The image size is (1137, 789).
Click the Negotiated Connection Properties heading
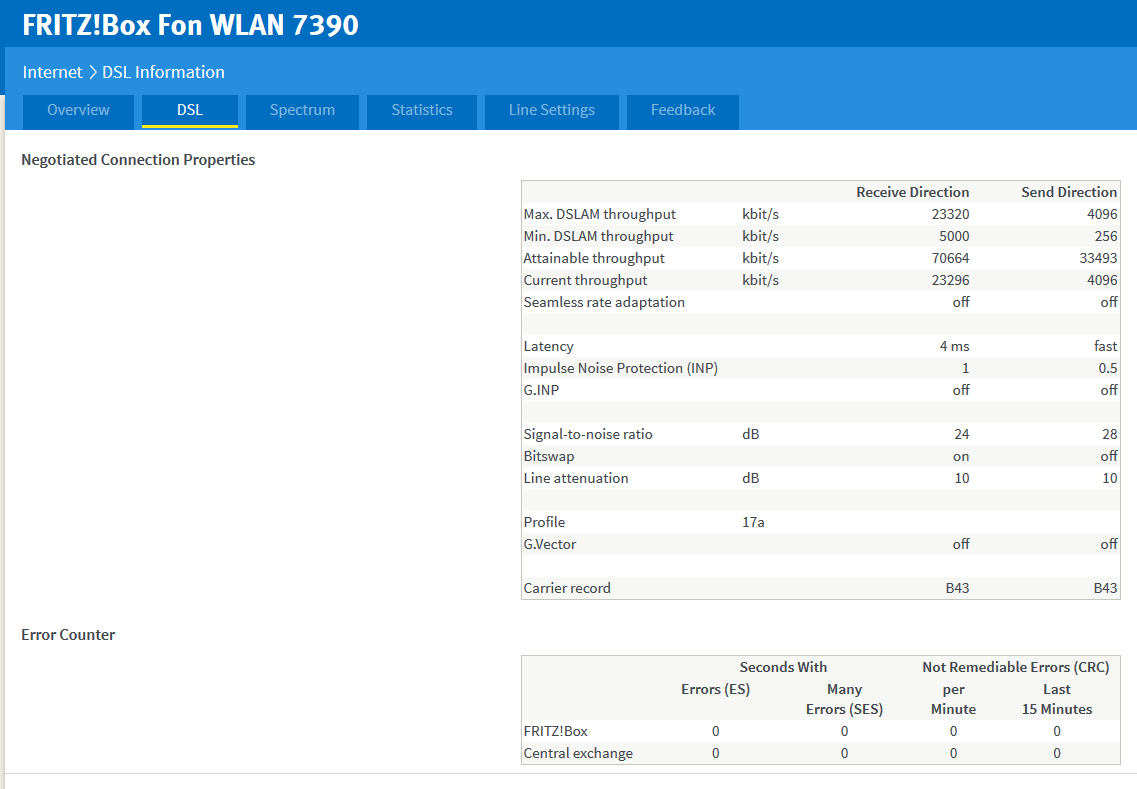click(x=138, y=160)
